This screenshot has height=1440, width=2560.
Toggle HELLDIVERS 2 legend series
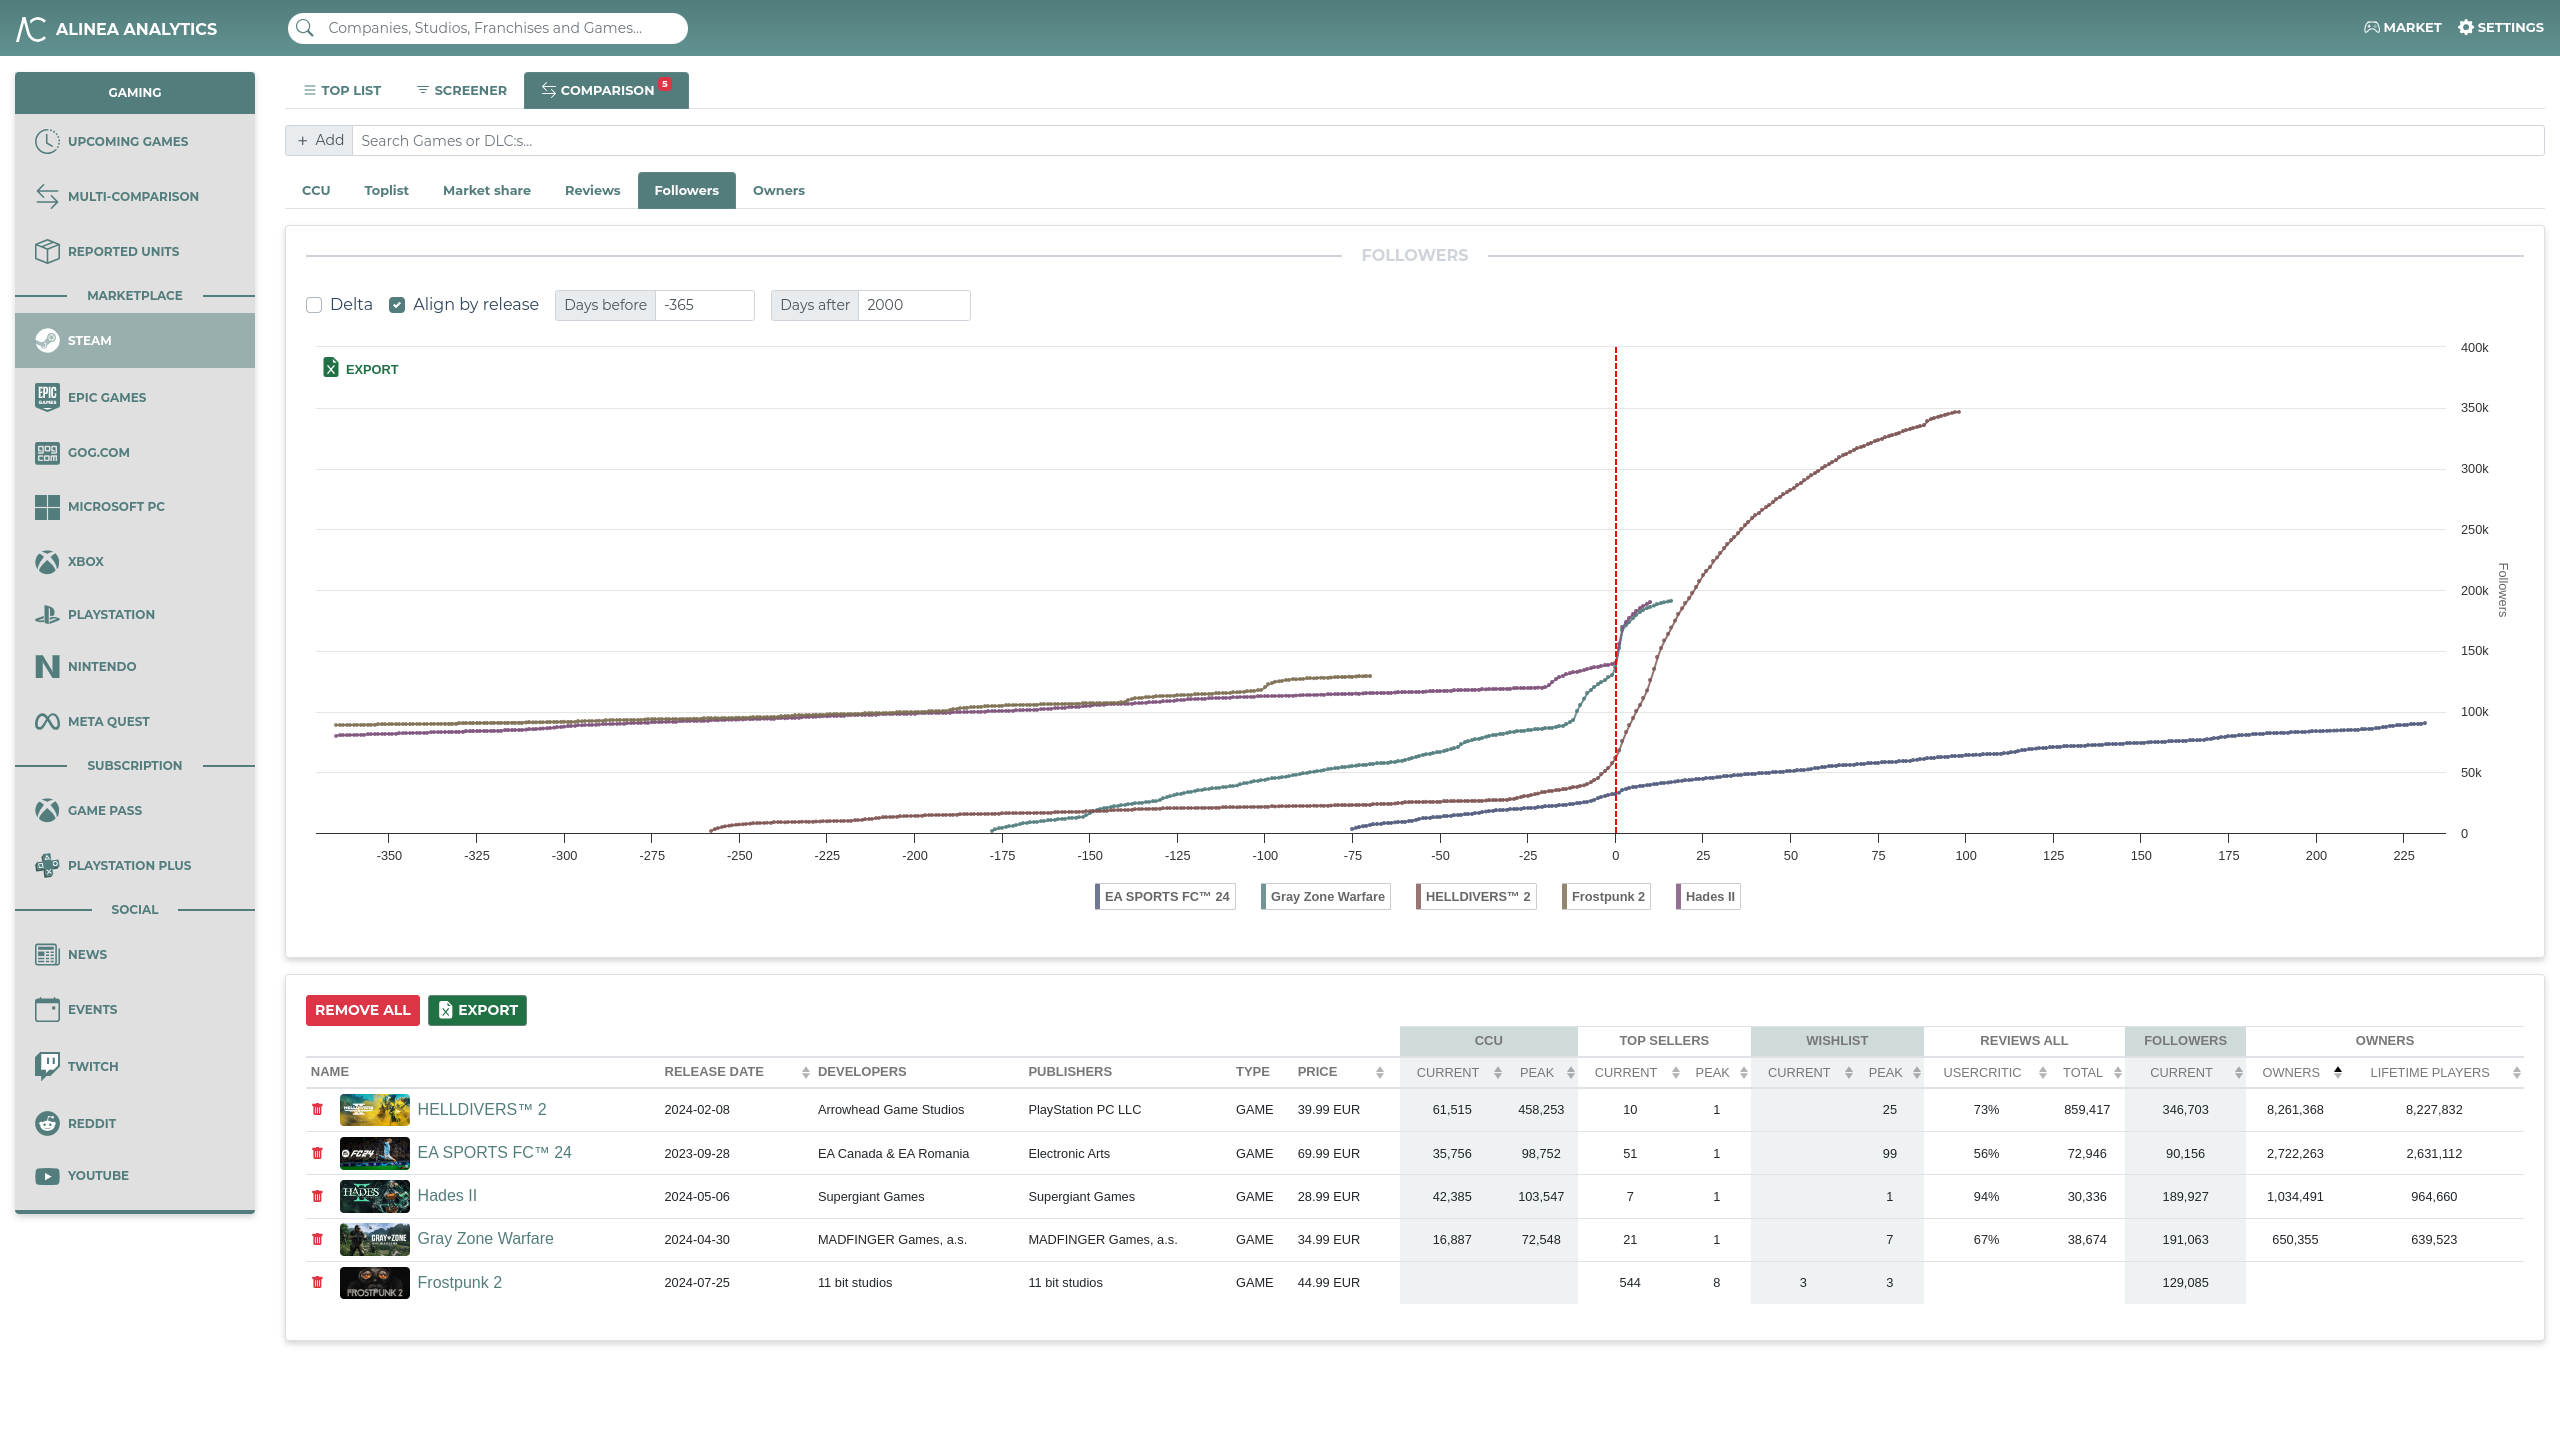[1476, 896]
